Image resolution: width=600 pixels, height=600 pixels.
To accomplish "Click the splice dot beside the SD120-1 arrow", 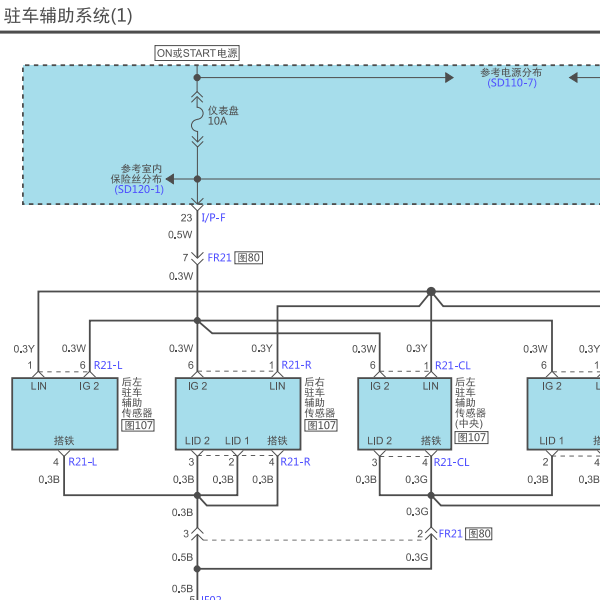I will tap(197, 179).
